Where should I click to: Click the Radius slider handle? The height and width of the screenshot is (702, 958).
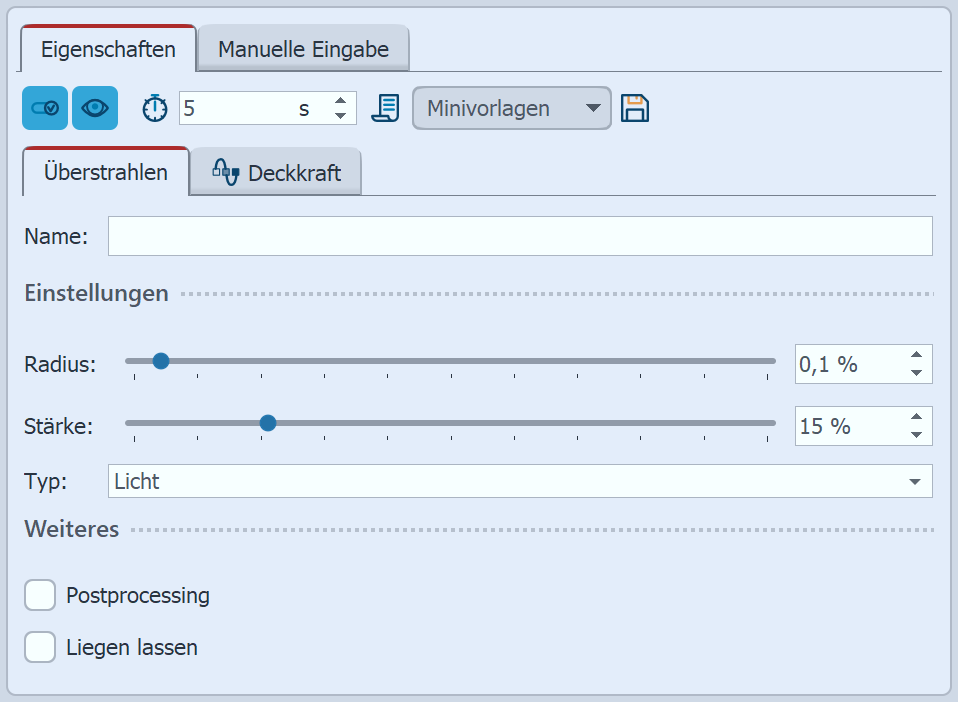tap(160, 361)
